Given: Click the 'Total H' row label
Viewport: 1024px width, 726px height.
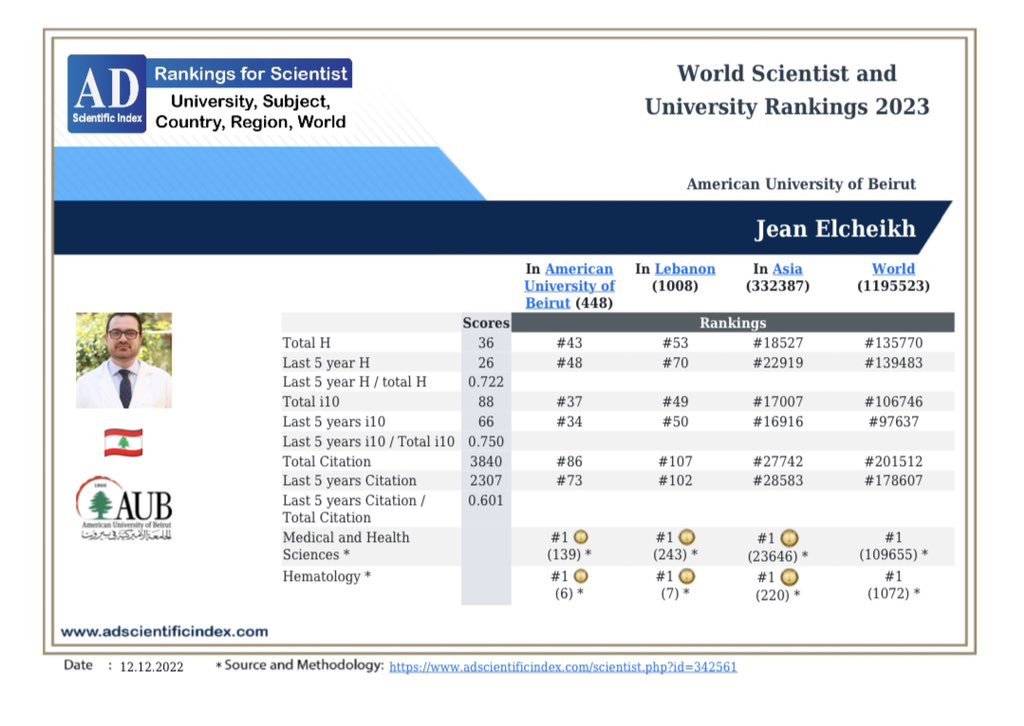Looking at the screenshot, I should point(306,343).
